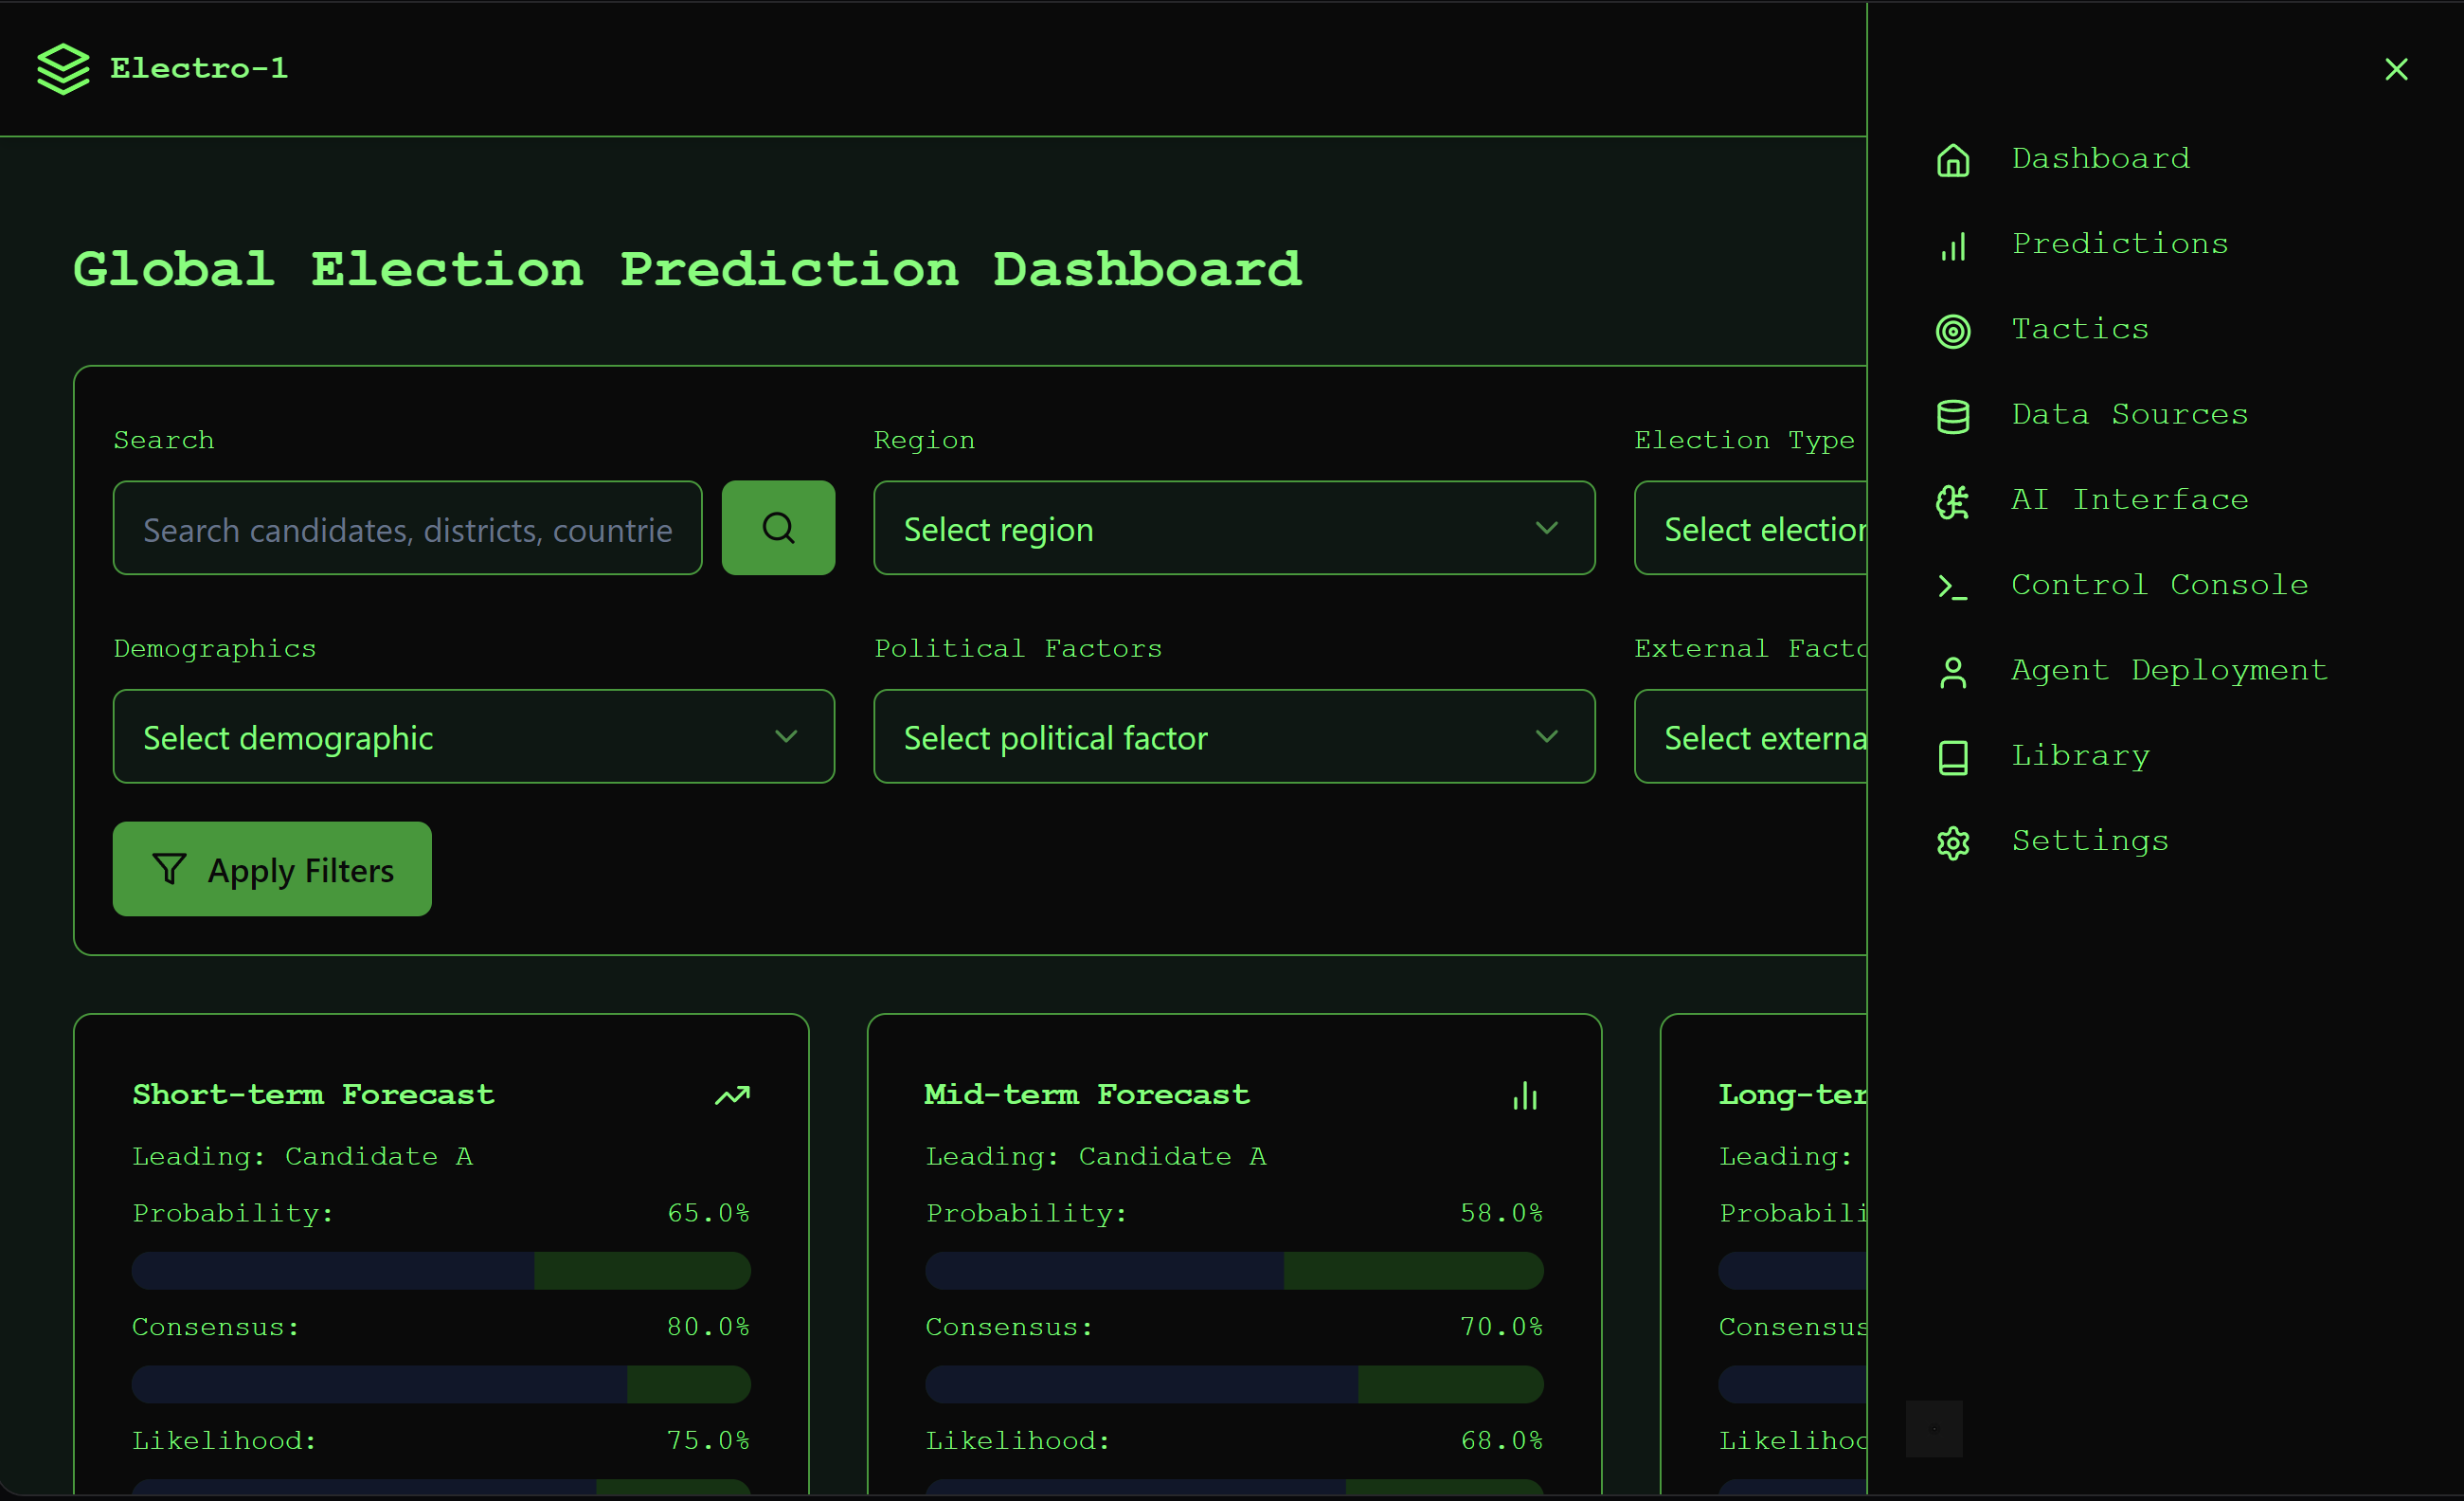Screen dimensions: 2464x1501
Task: Click the Electro-1 layers logo icon
Action: [63, 69]
